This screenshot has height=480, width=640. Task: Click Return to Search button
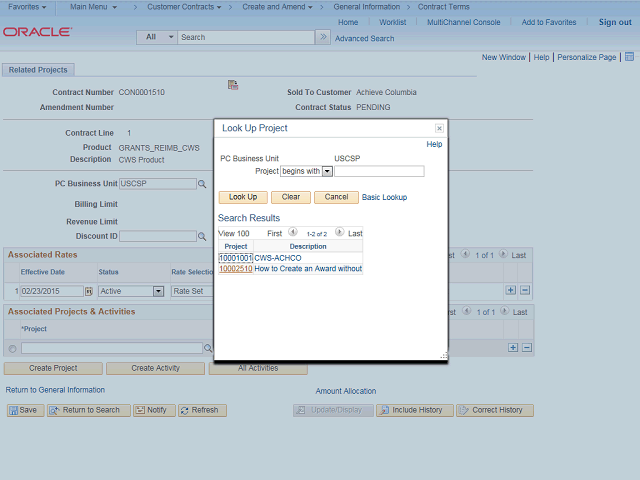tap(89, 410)
